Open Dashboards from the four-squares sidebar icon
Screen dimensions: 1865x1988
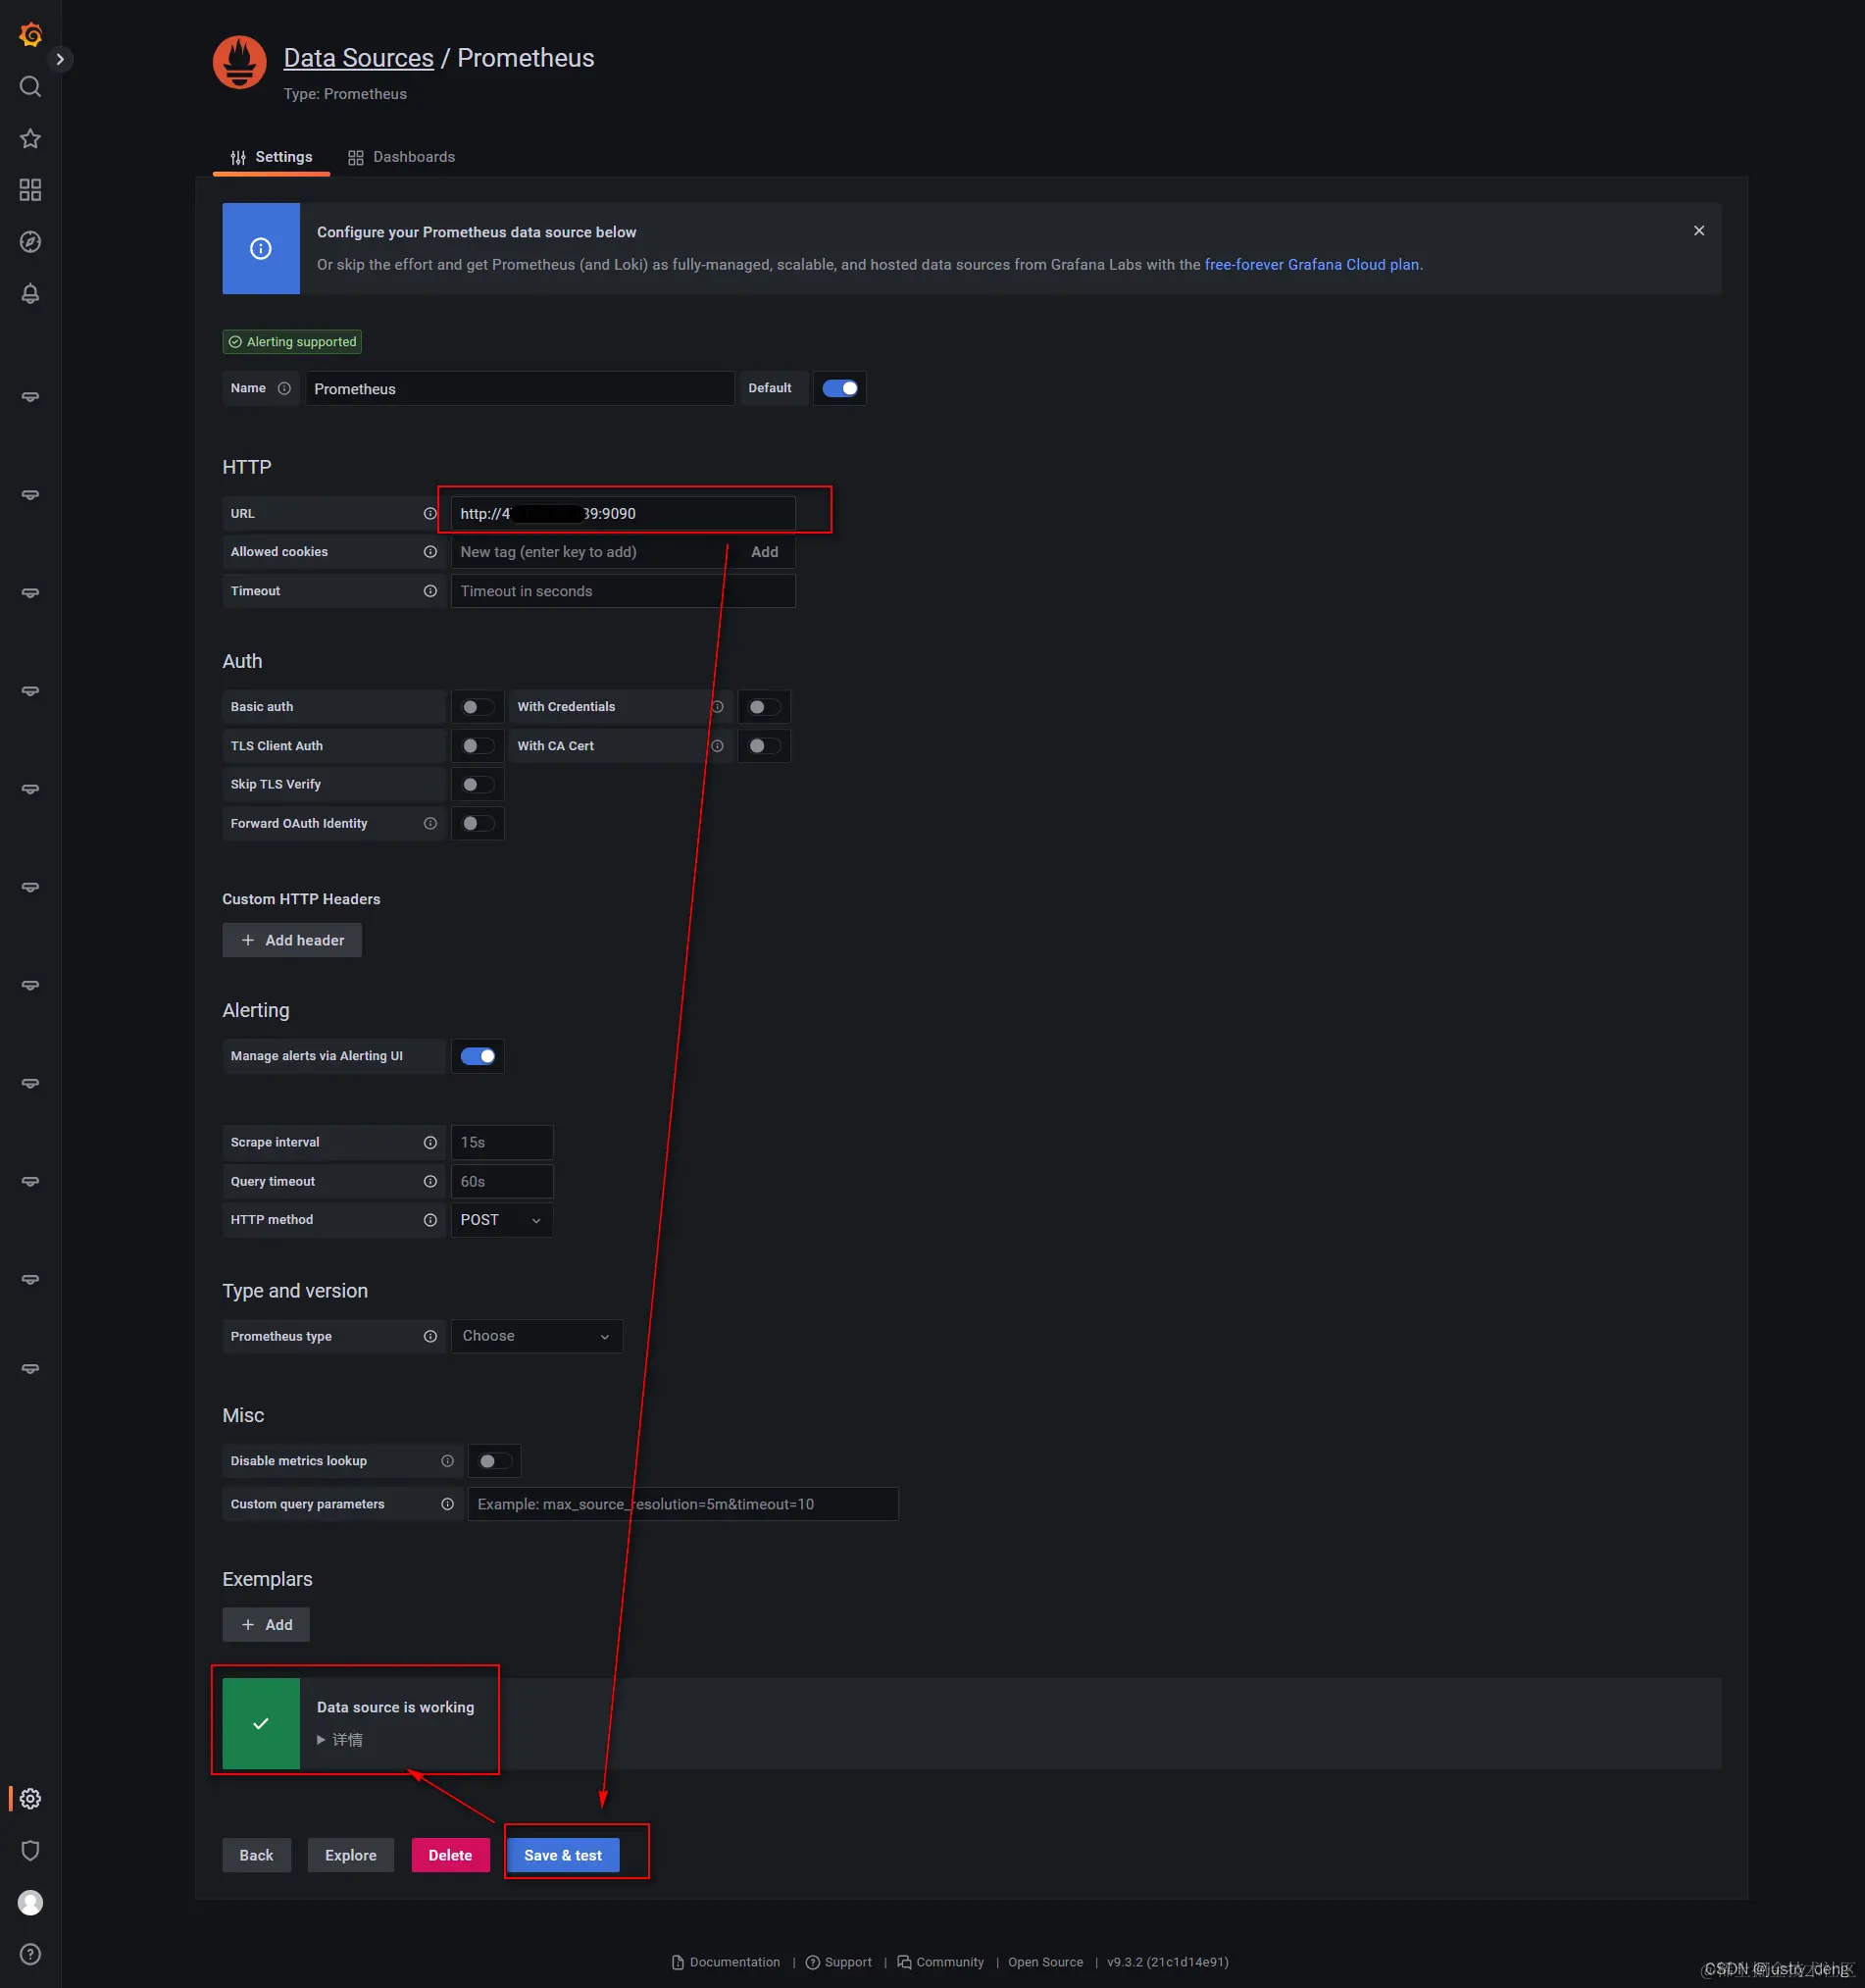click(31, 190)
